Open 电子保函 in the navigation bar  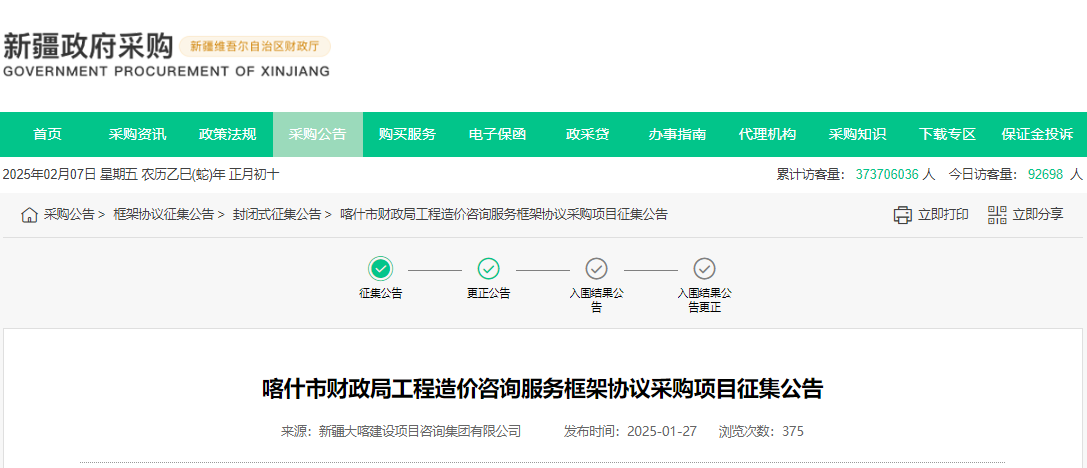pos(497,134)
